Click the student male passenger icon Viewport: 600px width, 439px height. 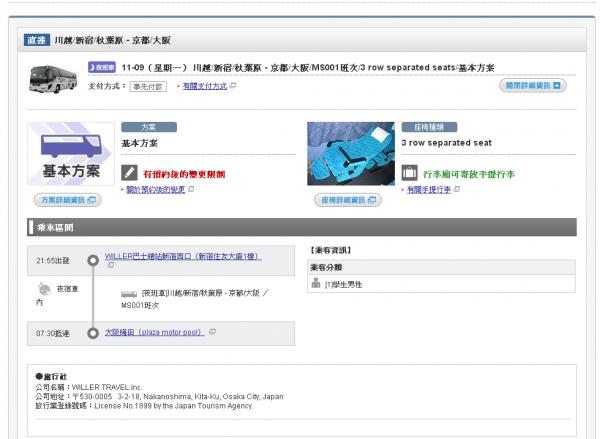(316, 283)
